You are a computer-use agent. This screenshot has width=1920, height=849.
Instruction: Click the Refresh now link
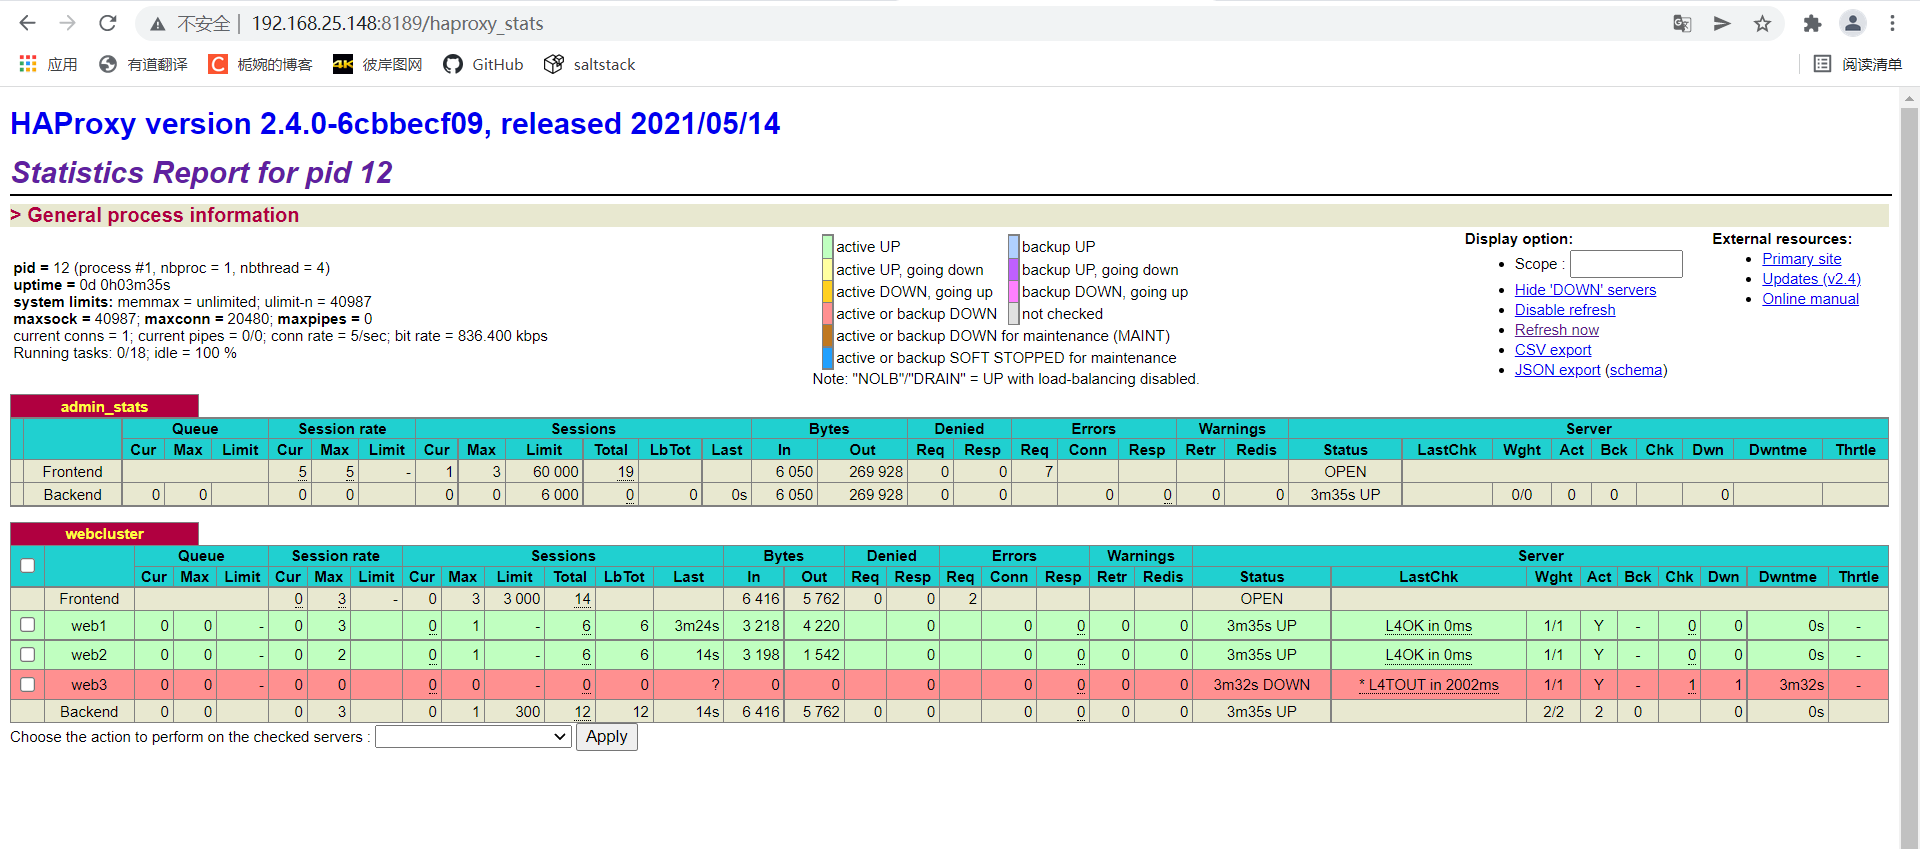(1557, 330)
